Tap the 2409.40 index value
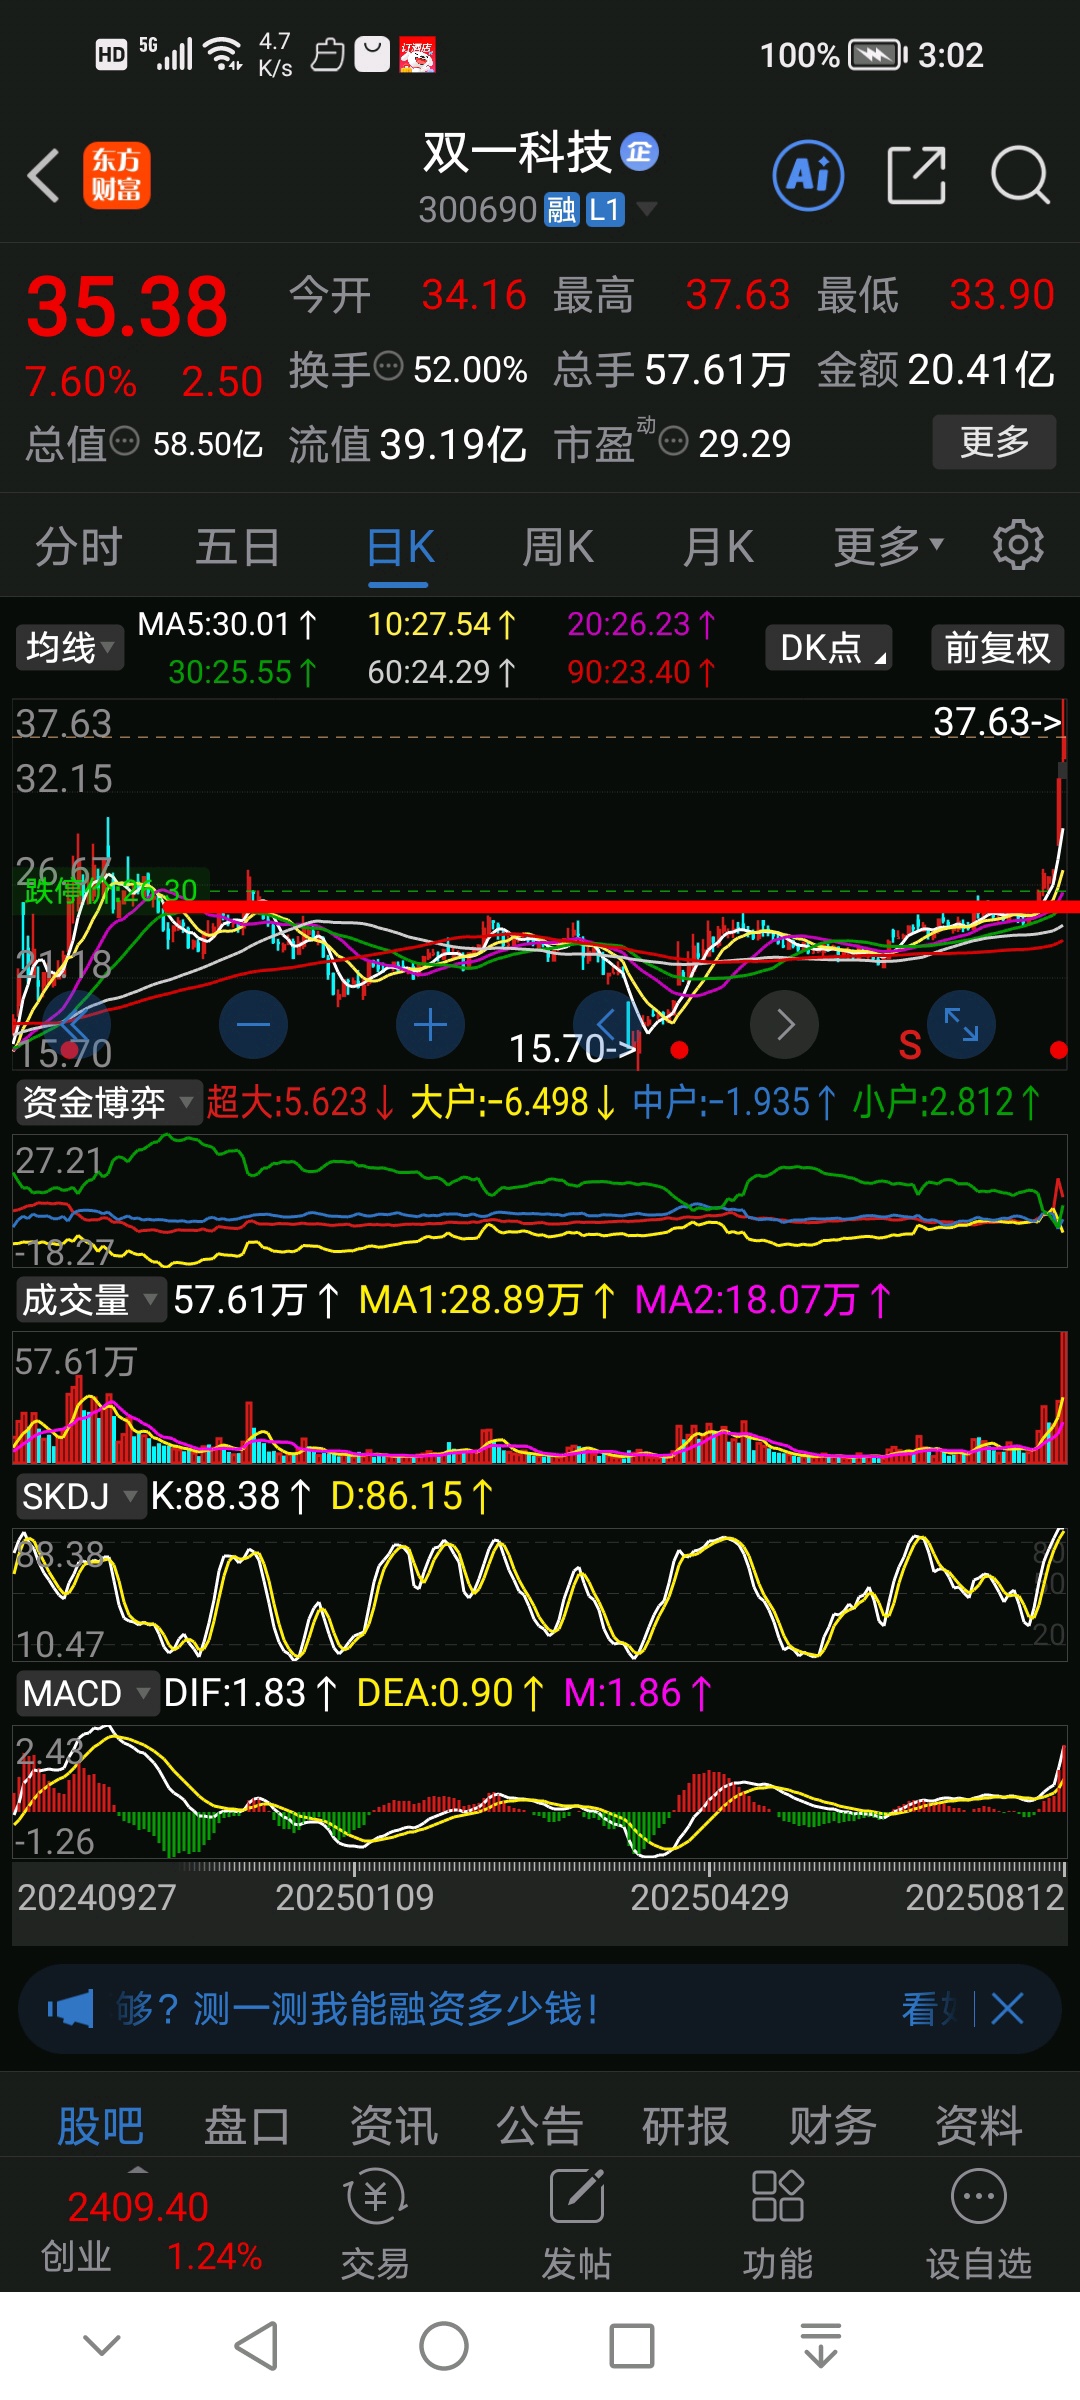This screenshot has height=2400, width=1080. (138, 2207)
